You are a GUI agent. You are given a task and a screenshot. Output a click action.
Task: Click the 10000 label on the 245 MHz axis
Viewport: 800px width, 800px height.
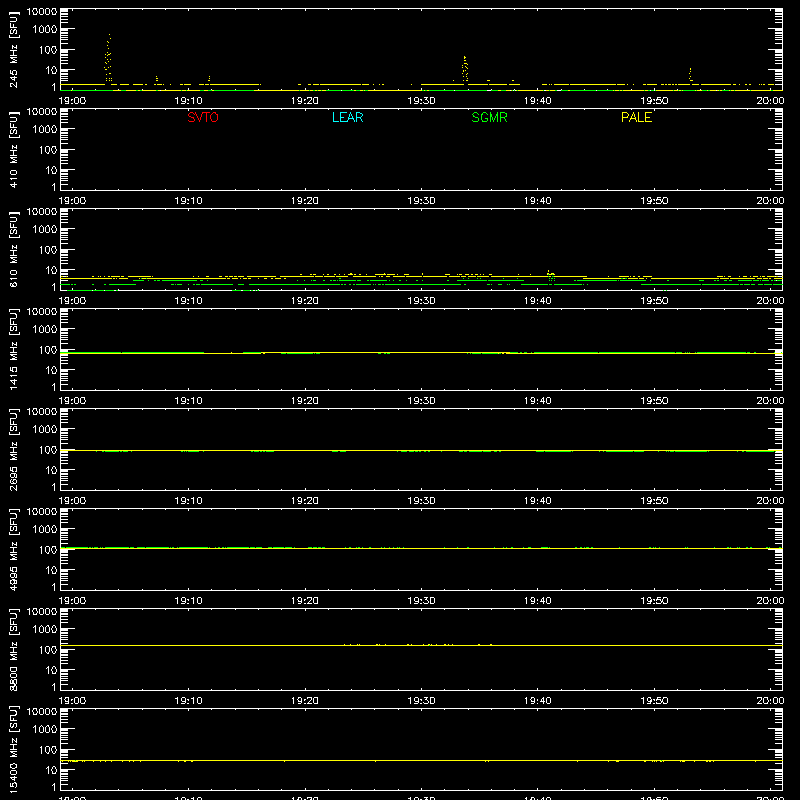point(42,12)
